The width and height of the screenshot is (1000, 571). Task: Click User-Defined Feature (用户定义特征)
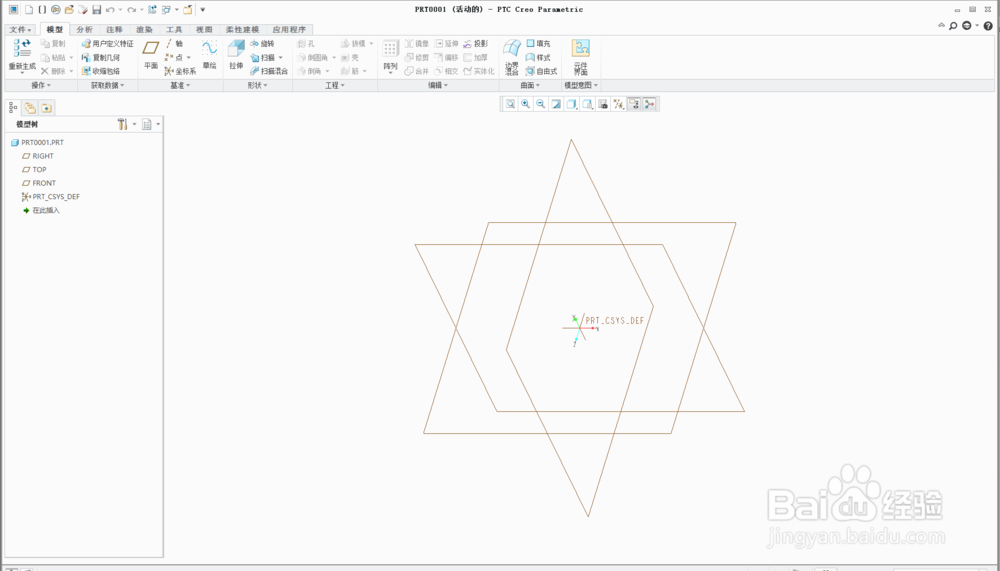[x=107, y=43]
